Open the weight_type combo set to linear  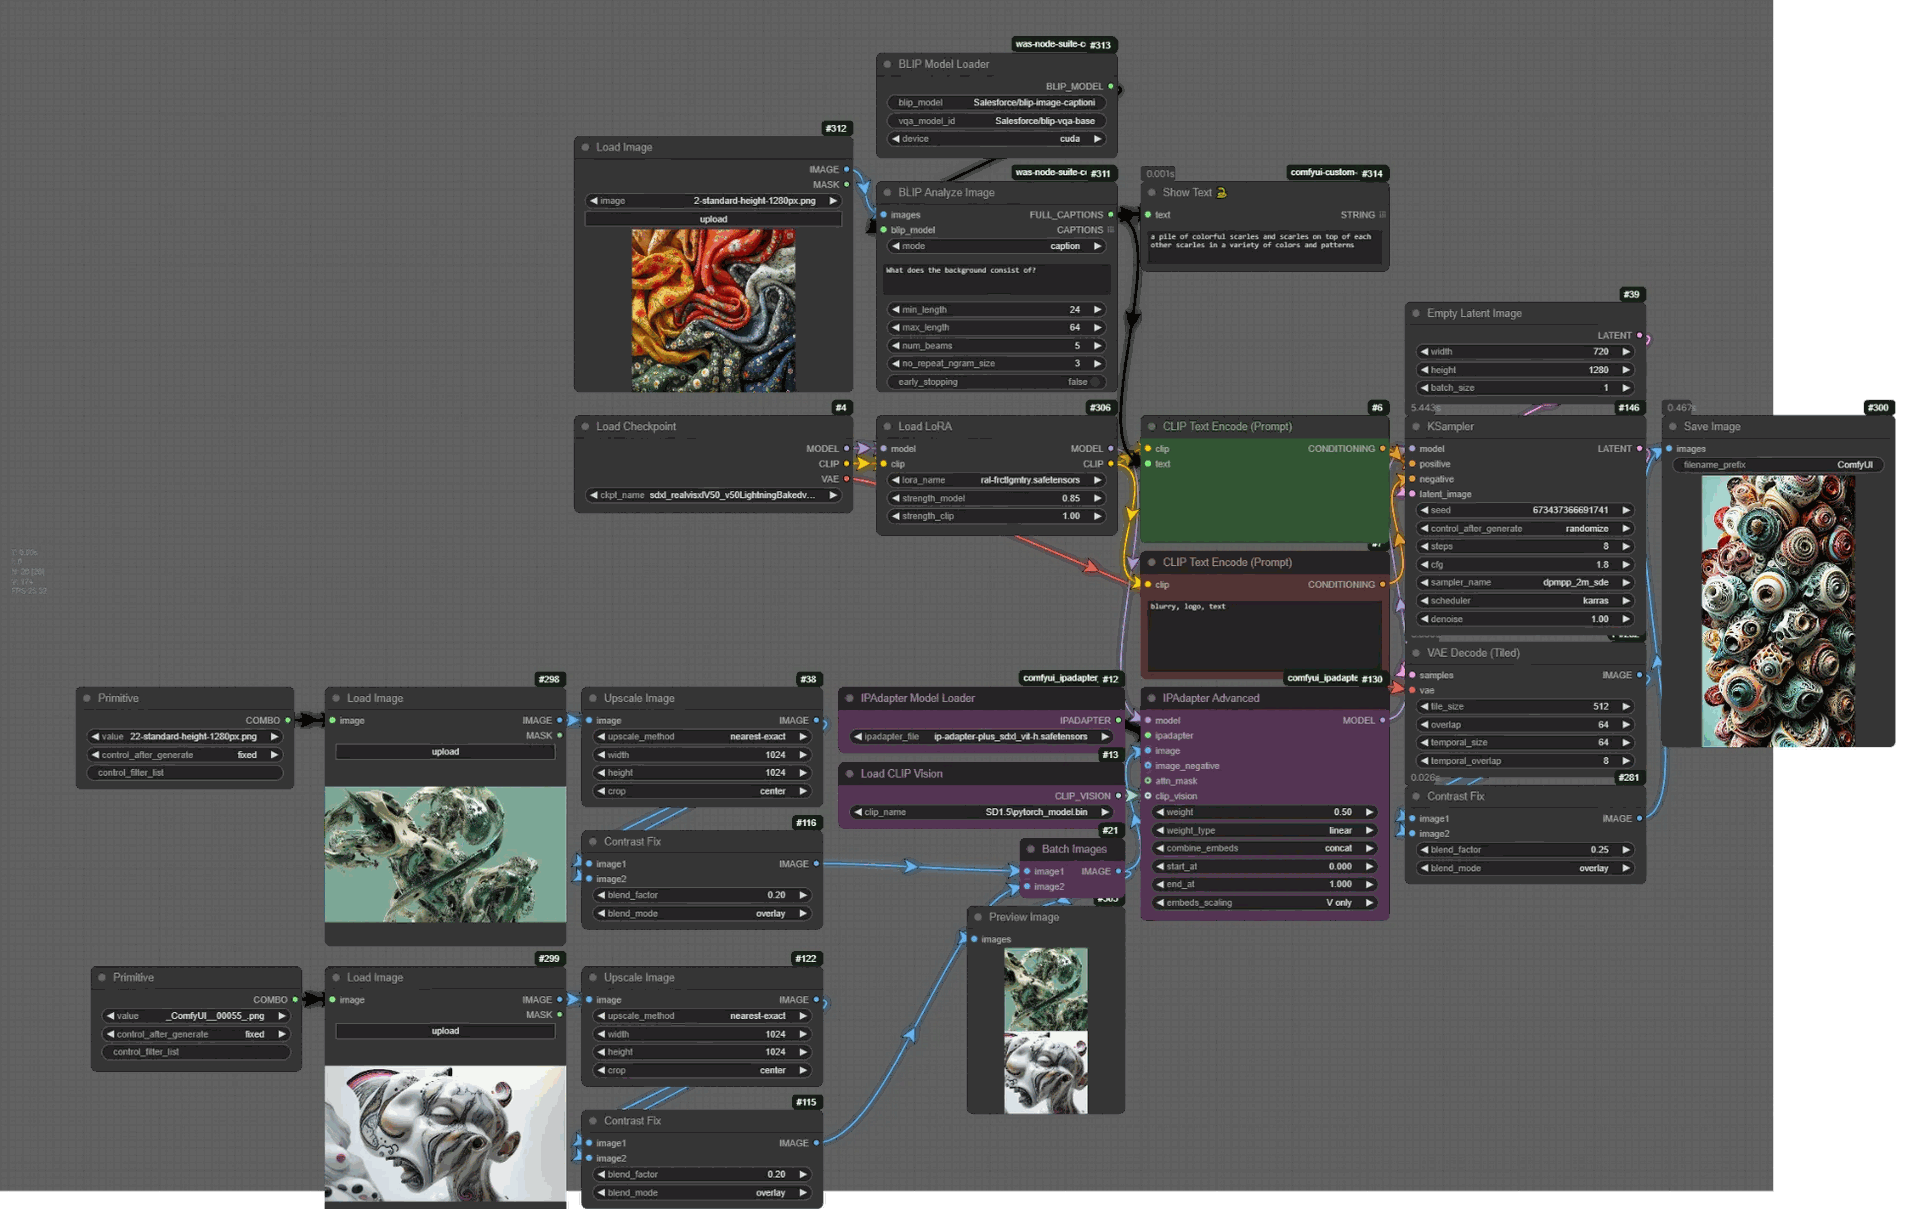point(1263,831)
